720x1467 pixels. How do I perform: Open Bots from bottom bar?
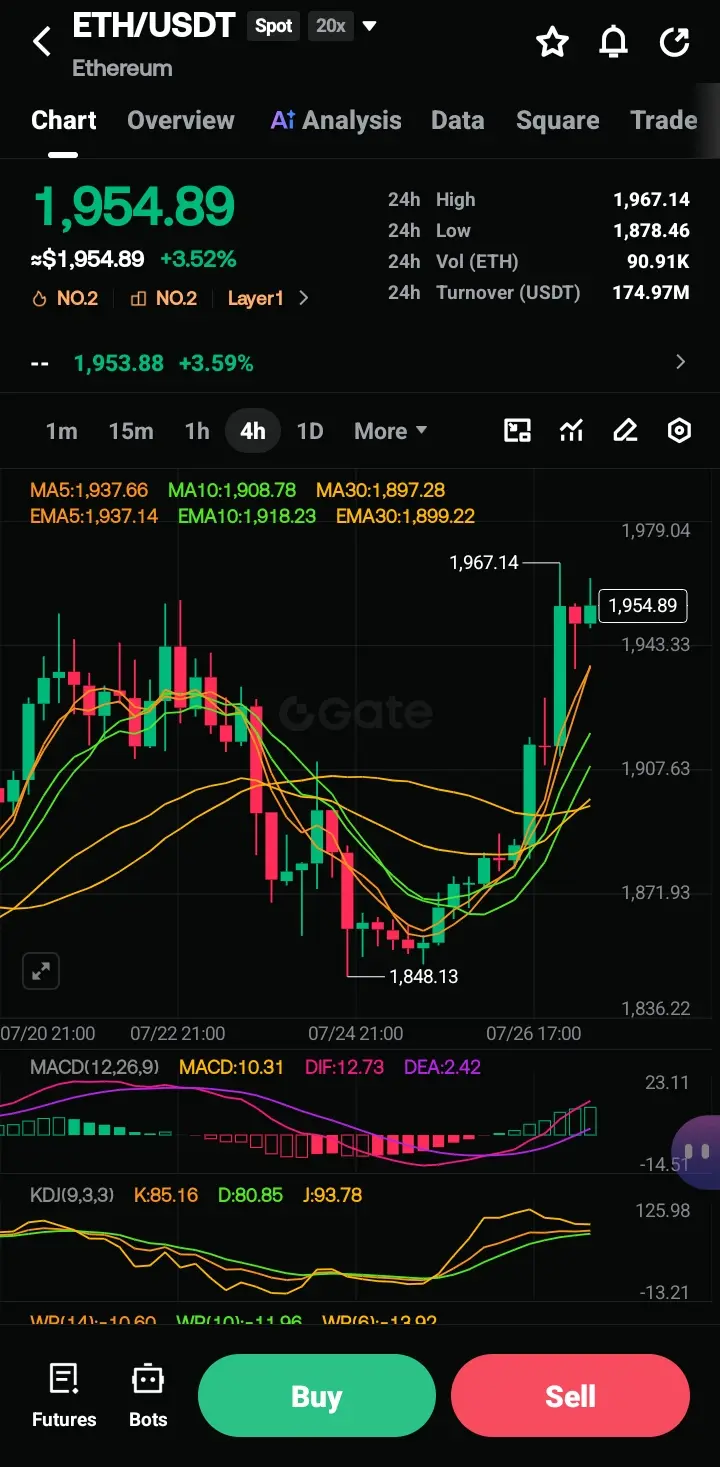[148, 1396]
